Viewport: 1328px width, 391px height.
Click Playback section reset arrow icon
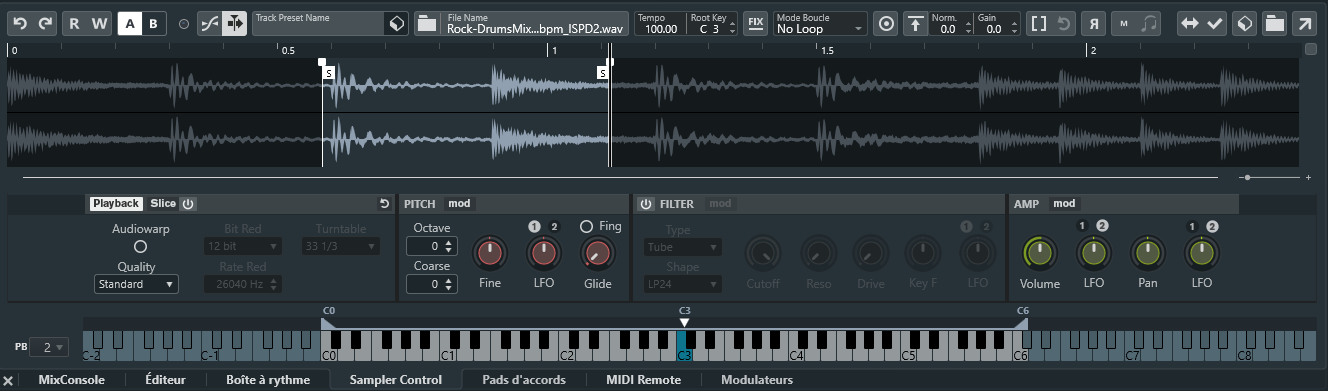point(384,204)
